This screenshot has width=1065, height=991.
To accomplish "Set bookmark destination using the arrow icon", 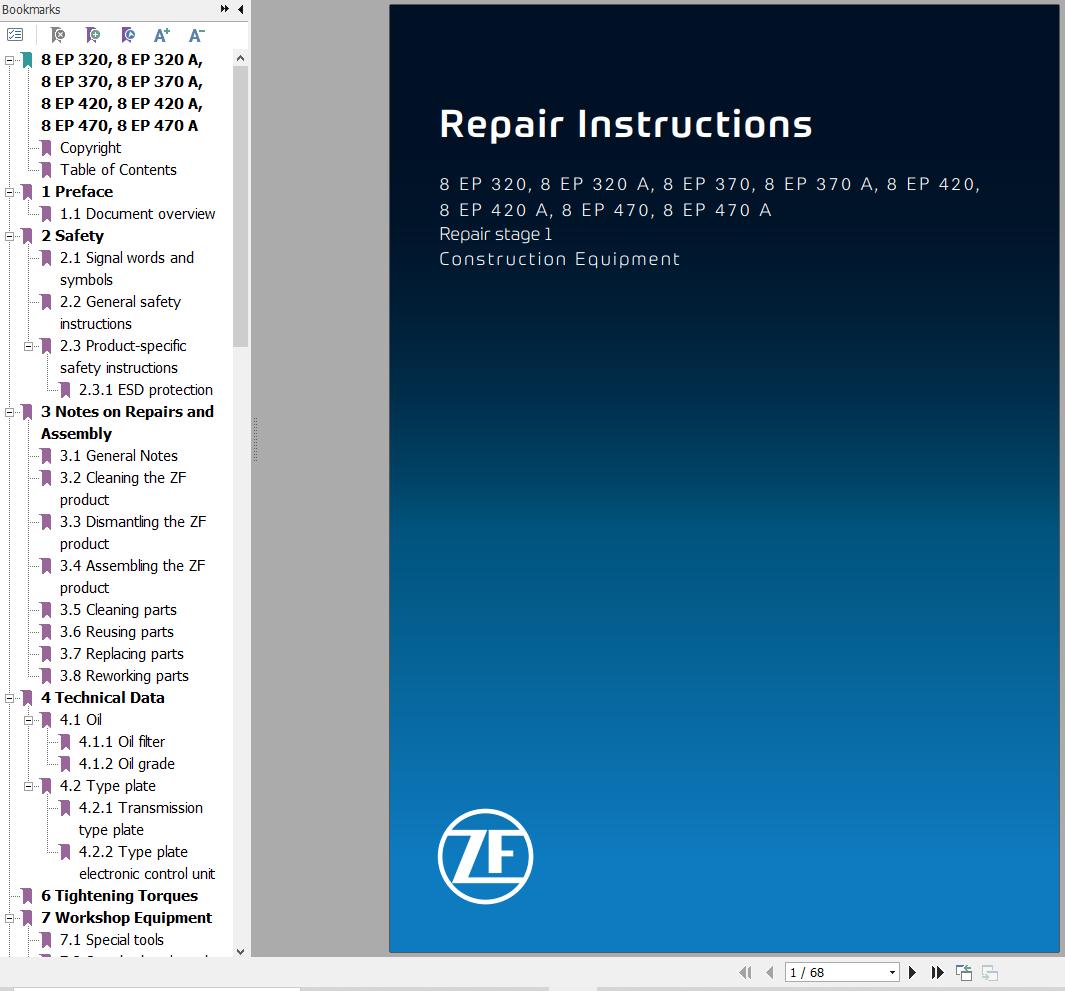I will pyautogui.click(x=126, y=35).
